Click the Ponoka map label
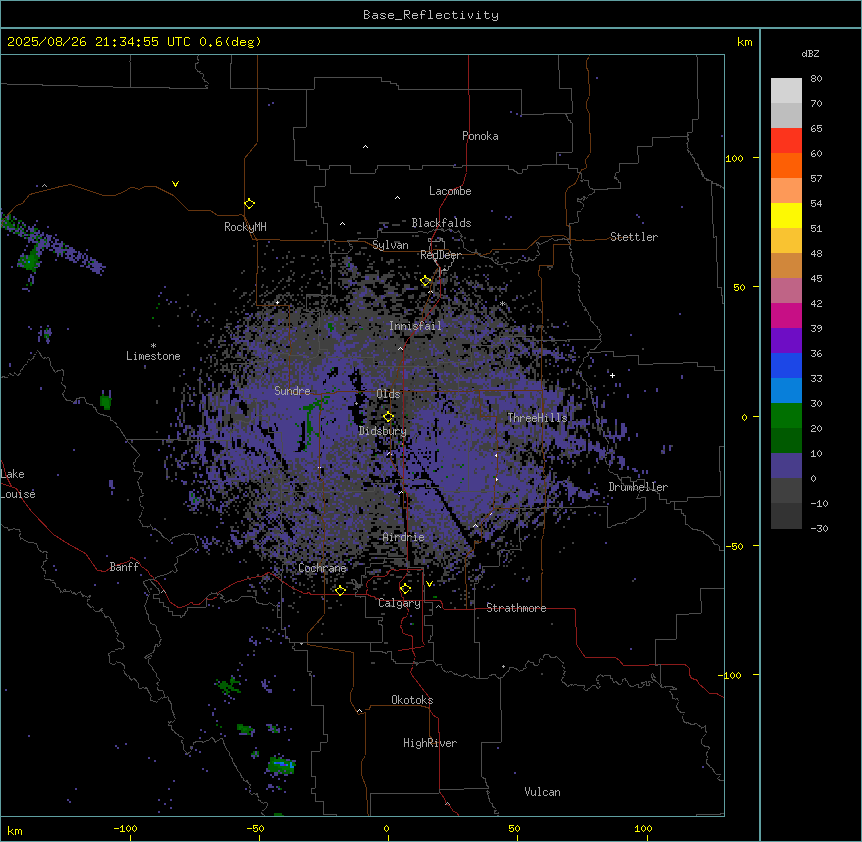 pos(480,136)
